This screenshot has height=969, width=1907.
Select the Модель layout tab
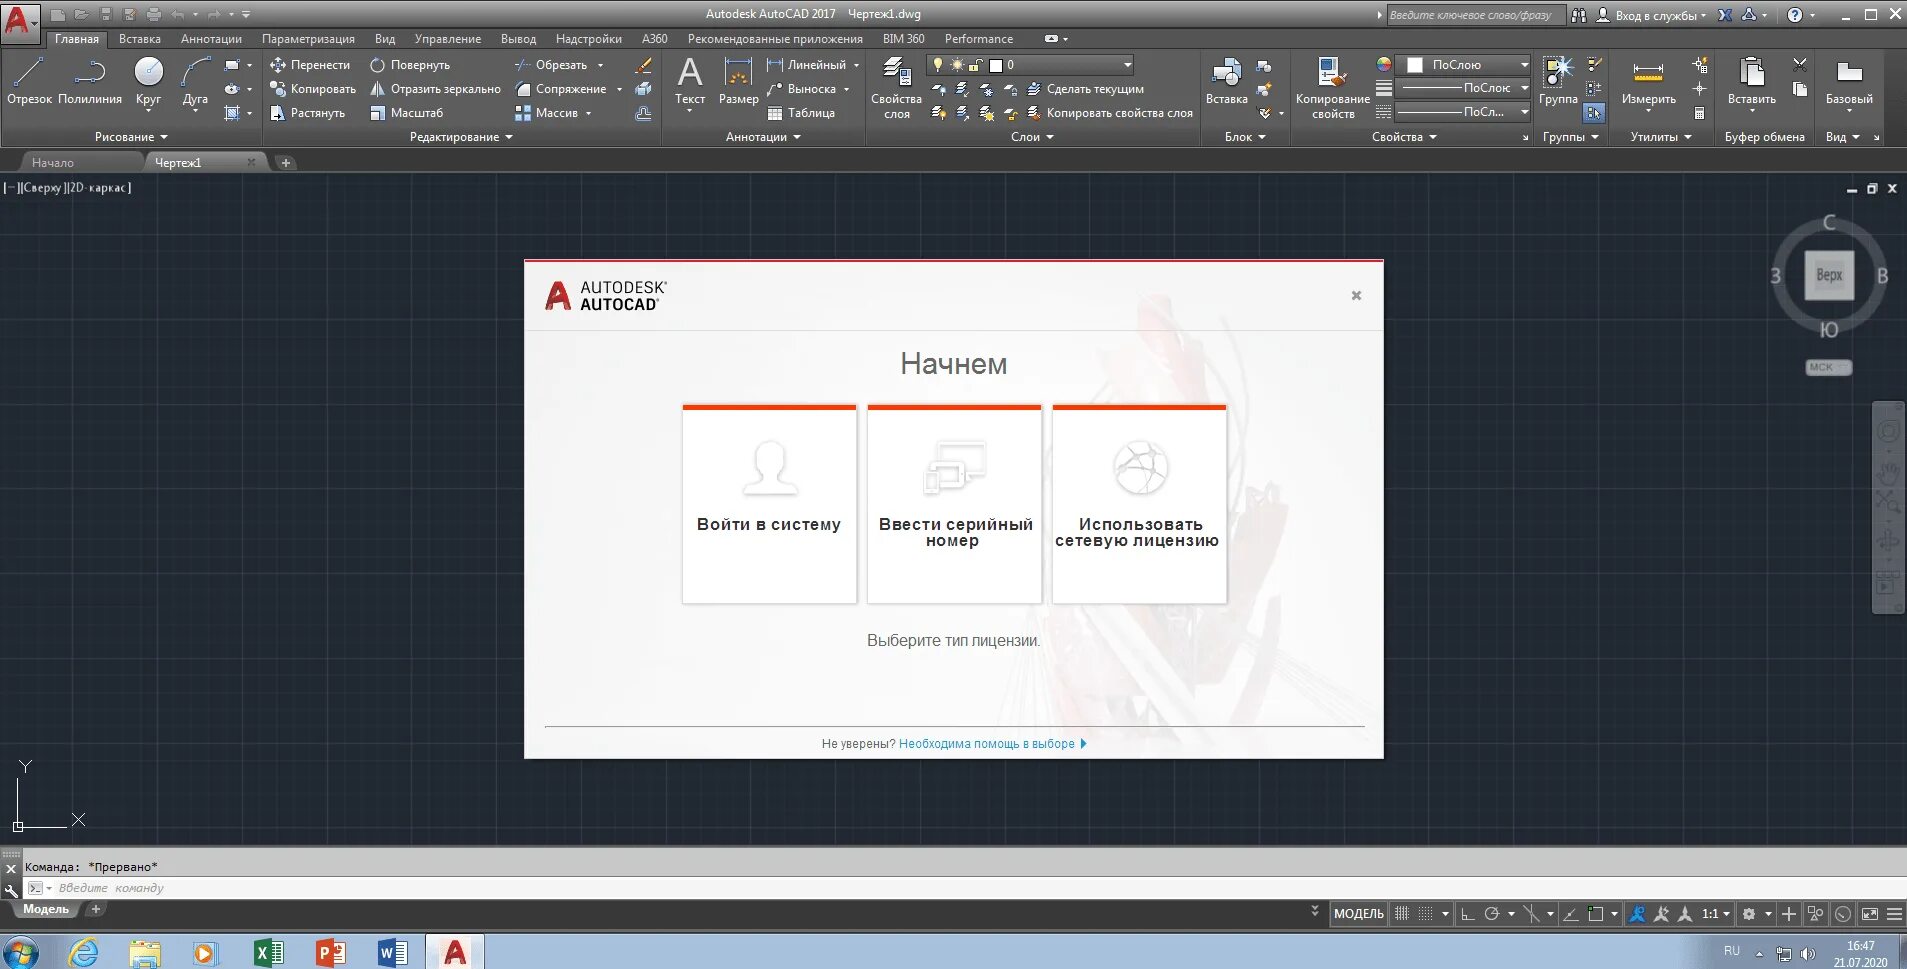46,909
